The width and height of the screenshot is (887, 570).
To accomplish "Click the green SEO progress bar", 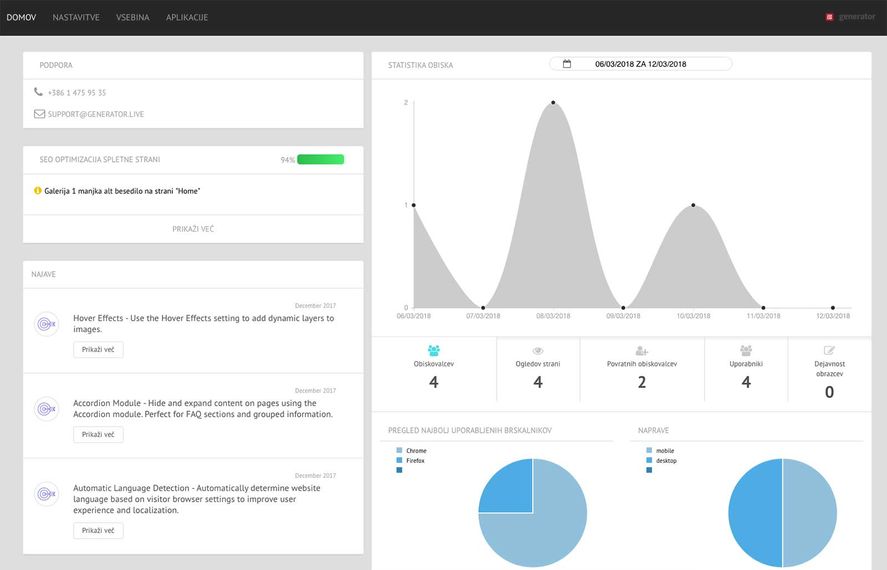I will 320,159.
